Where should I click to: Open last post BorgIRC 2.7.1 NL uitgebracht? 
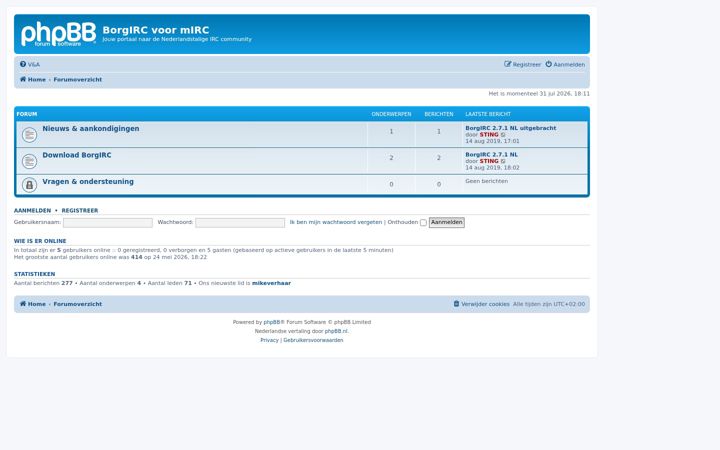(x=511, y=128)
